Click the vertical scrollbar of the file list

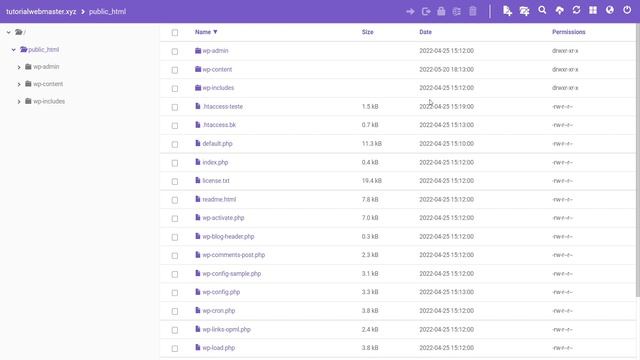[638, 160]
